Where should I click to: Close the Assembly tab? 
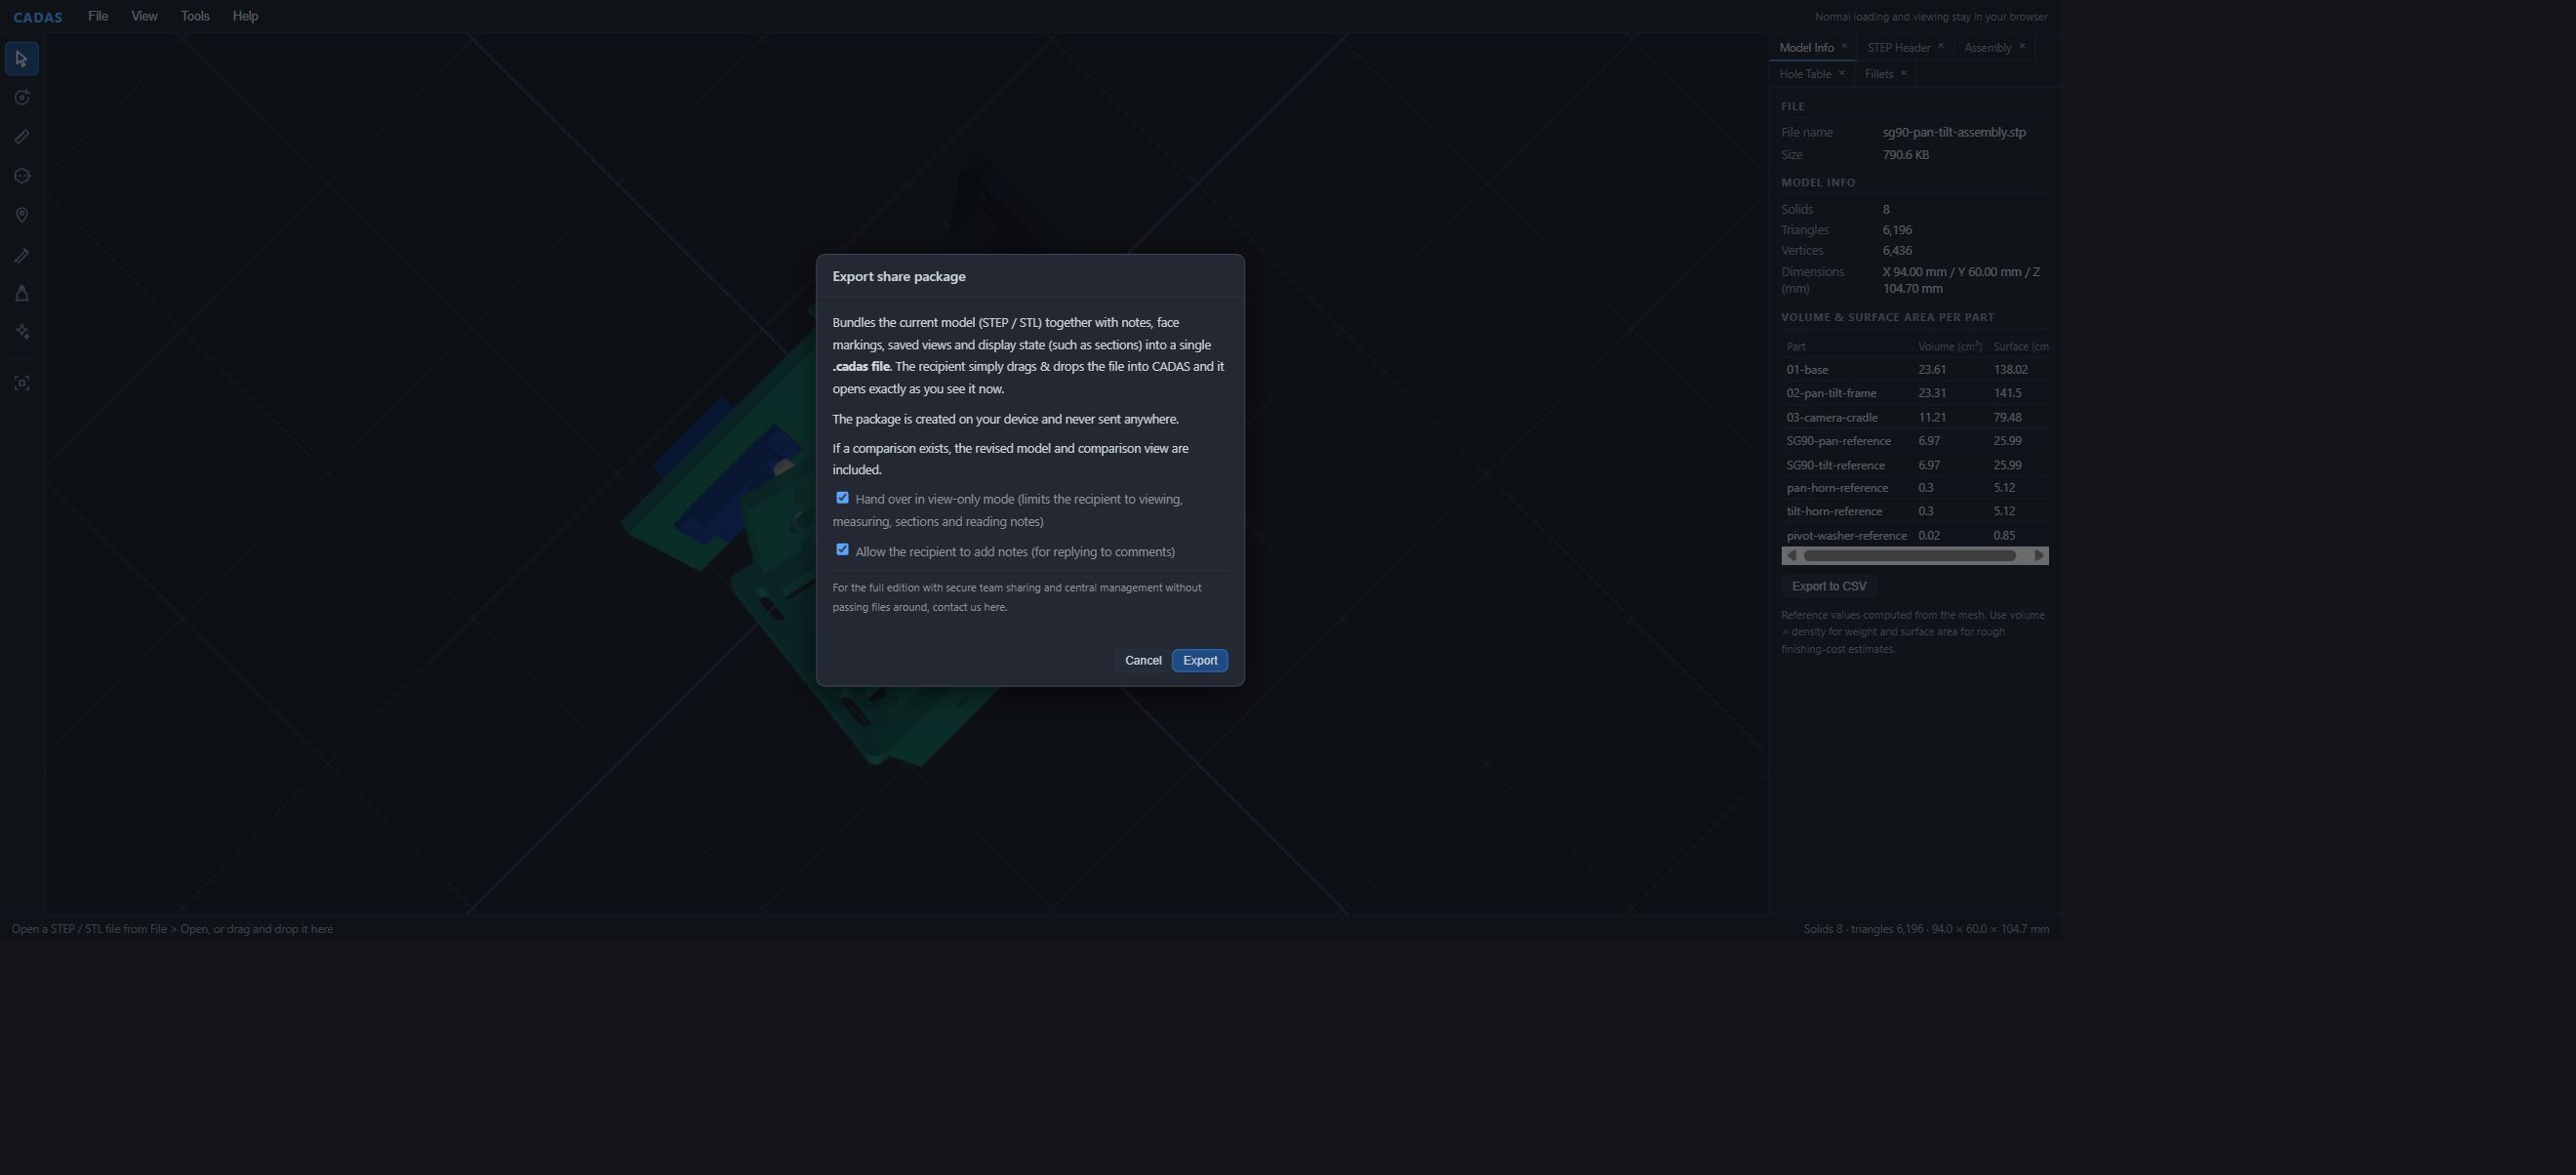2022,46
